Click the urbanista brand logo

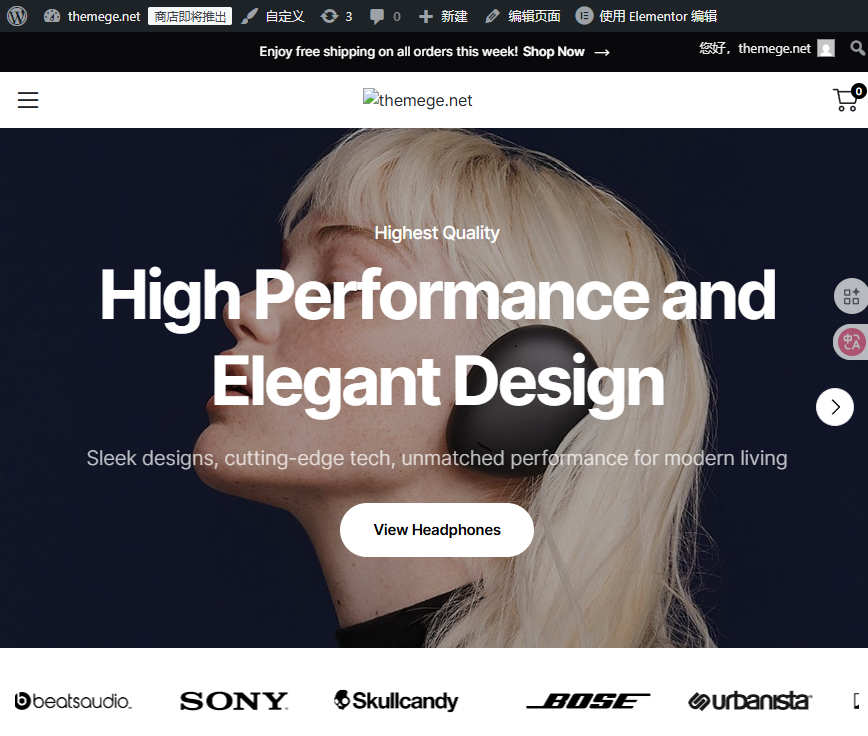point(750,701)
